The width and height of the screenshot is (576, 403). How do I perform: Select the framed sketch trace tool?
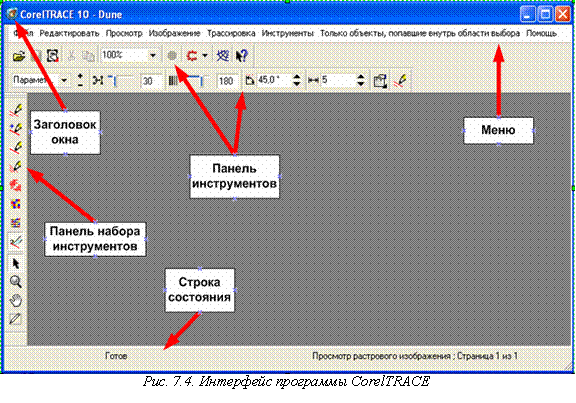coord(15,242)
